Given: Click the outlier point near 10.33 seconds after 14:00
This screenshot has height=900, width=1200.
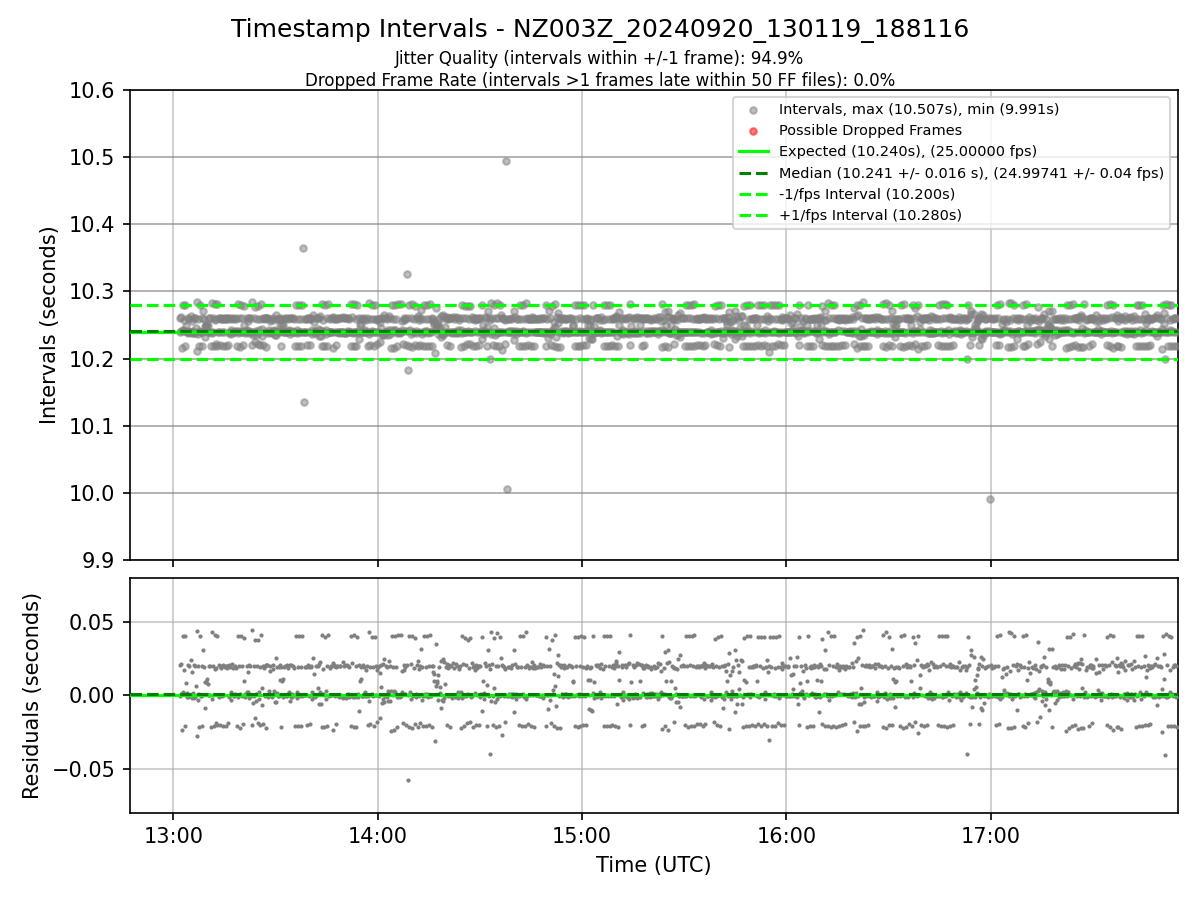Looking at the screenshot, I should coord(407,274).
